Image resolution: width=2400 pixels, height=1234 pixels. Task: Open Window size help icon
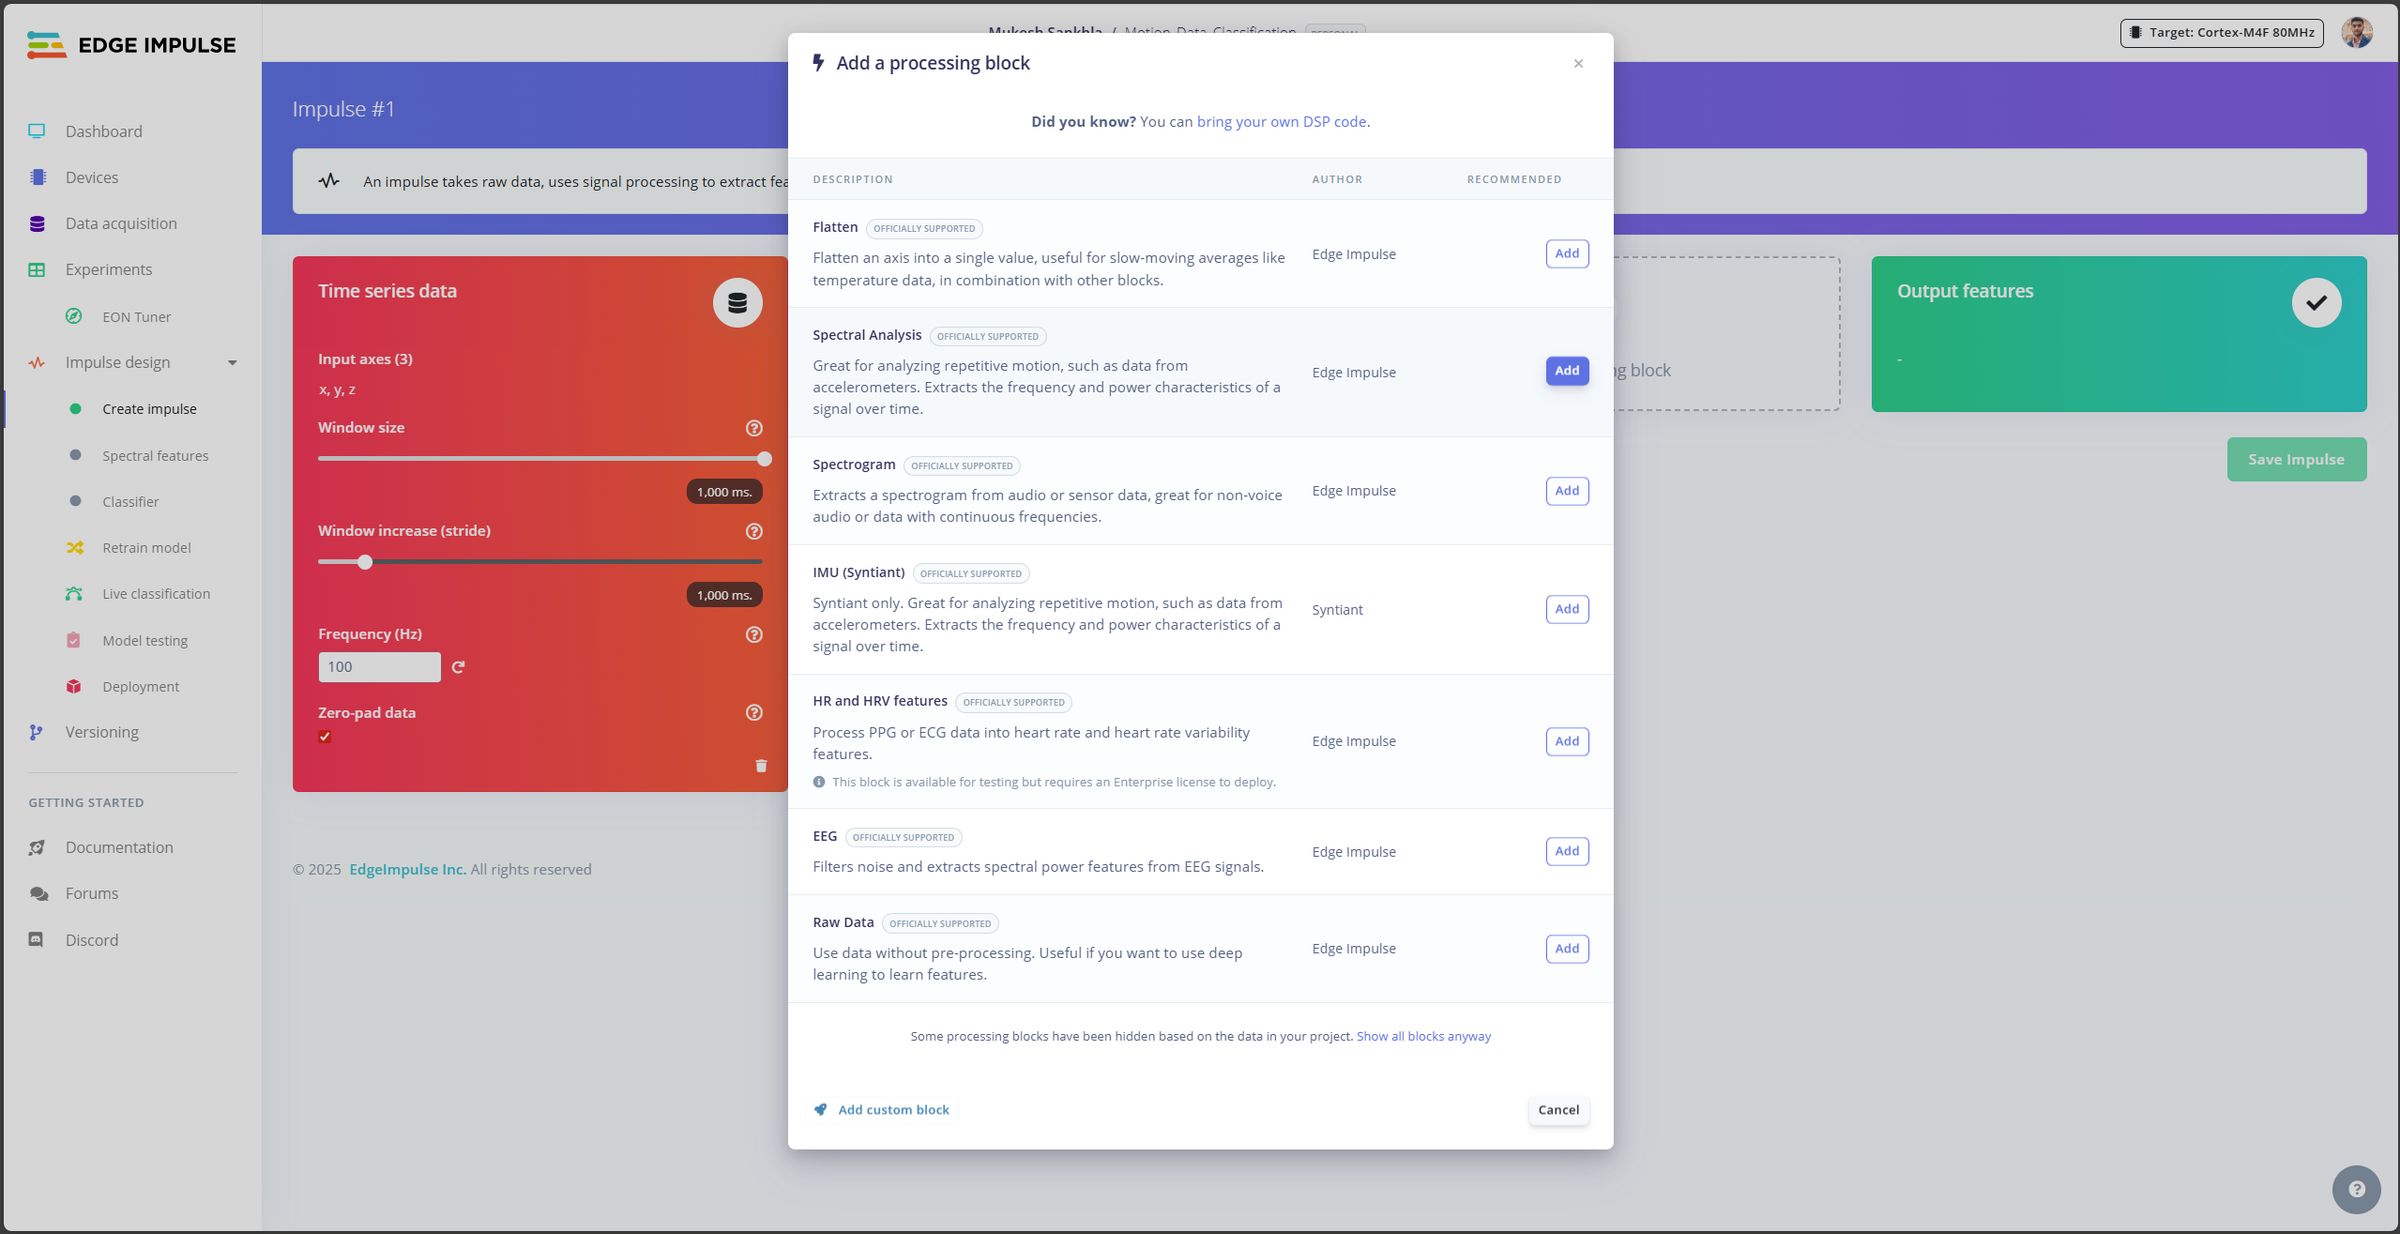point(754,428)
